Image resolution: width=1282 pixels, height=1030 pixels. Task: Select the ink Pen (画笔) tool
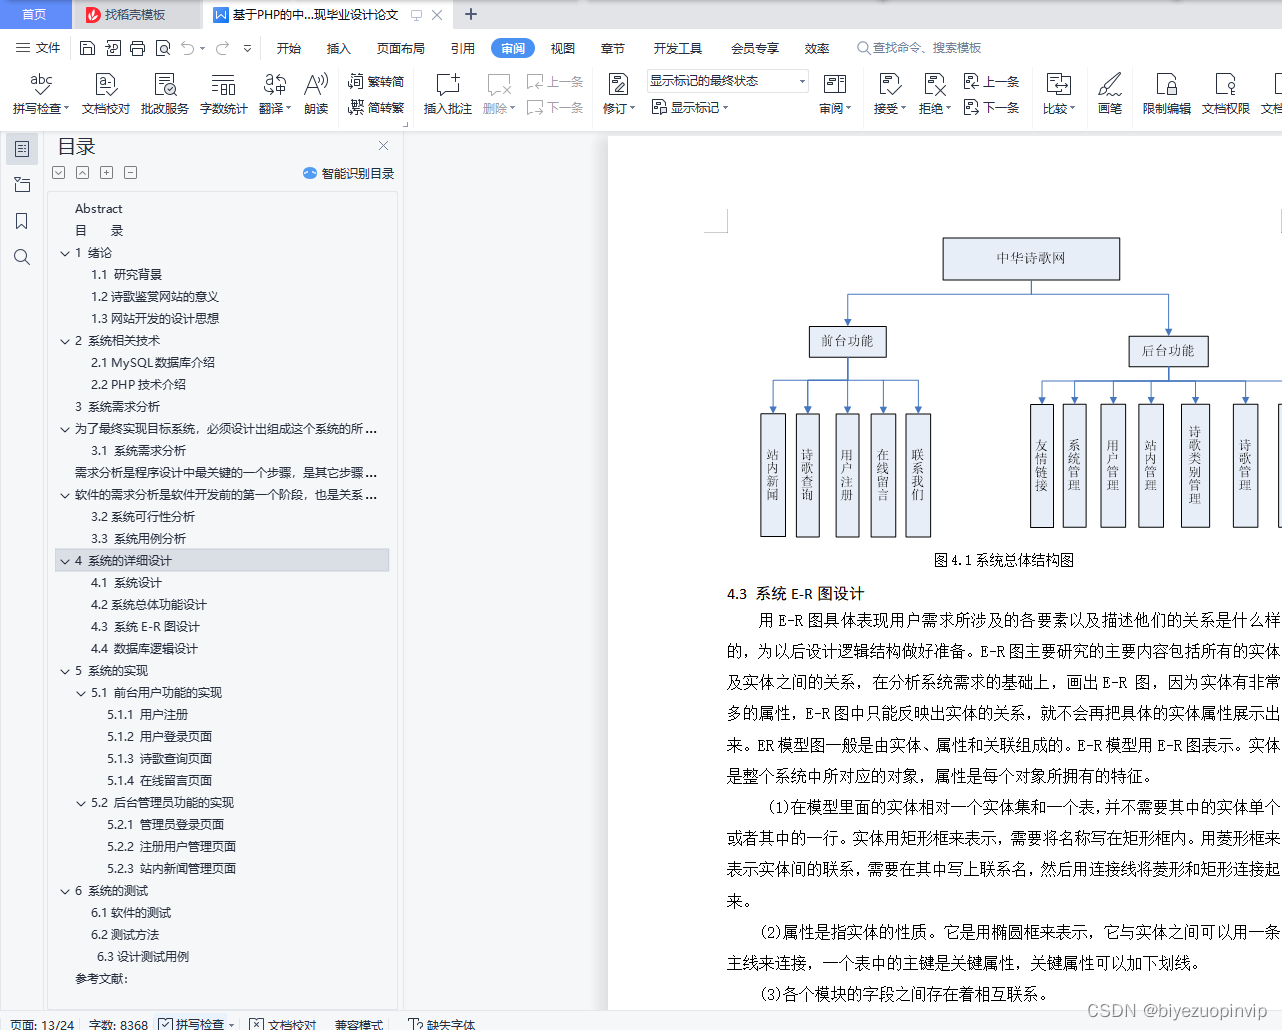click(x=1110, y=94)
